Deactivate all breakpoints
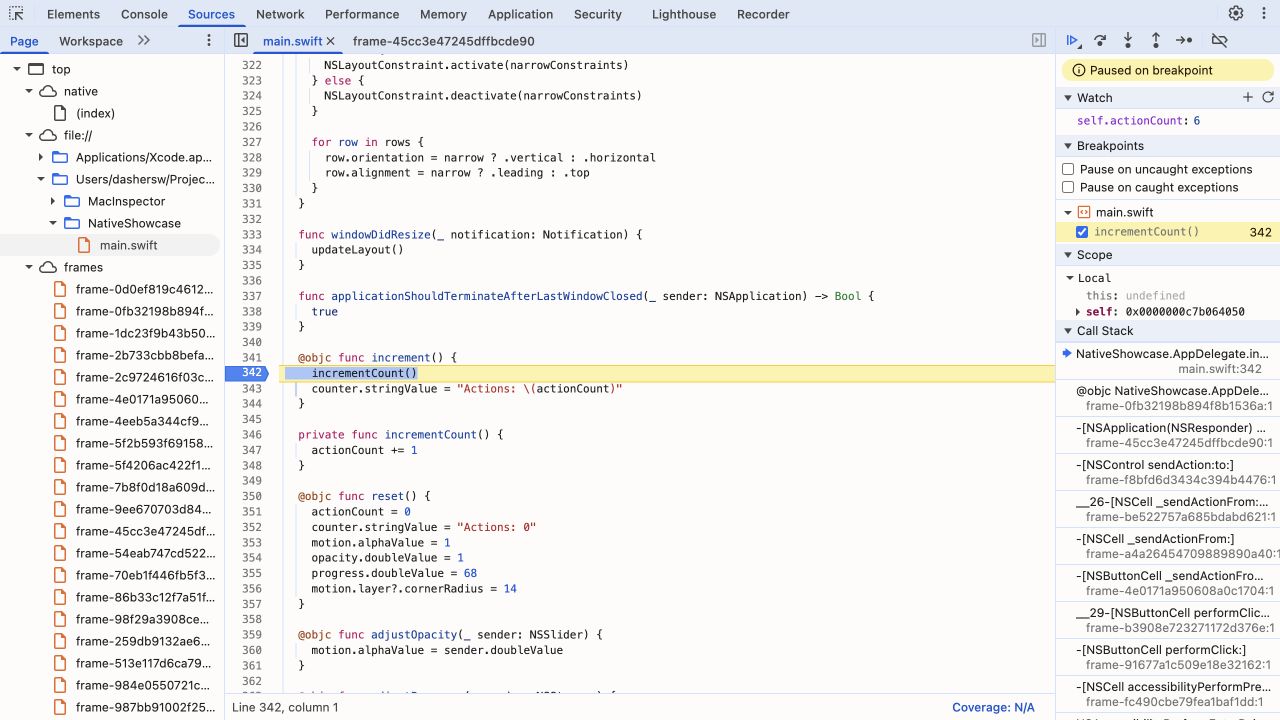Screen dimensions: 1280x720 pos(1219,41)
